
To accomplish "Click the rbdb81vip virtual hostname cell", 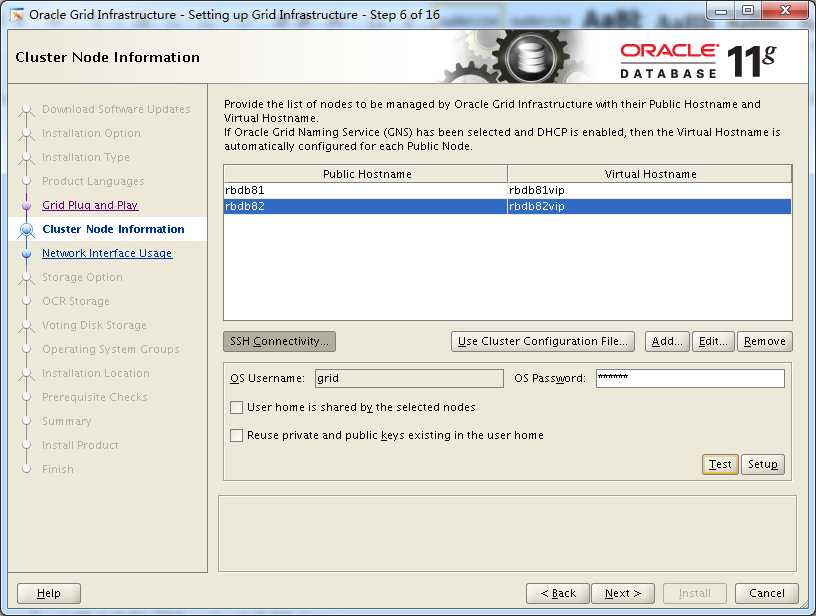I will [x=649, y=190].
